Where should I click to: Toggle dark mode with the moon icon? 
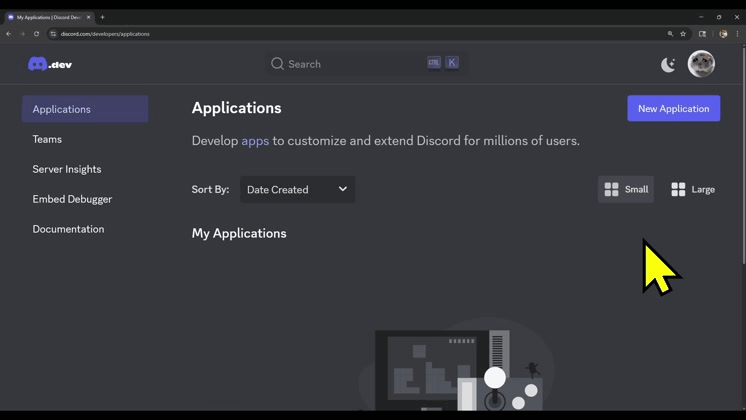tap(668, 64)
